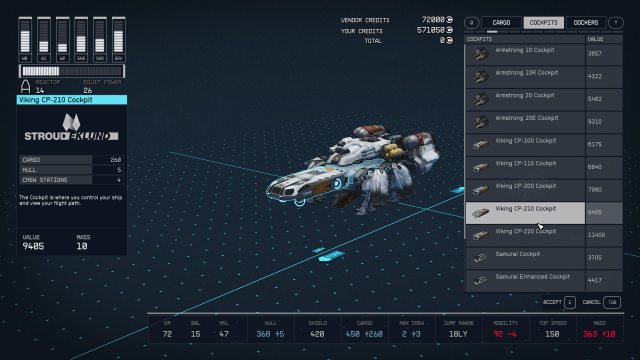Click the Mass 363 +10 stat
640x360 pixels.
pos(599,330)
